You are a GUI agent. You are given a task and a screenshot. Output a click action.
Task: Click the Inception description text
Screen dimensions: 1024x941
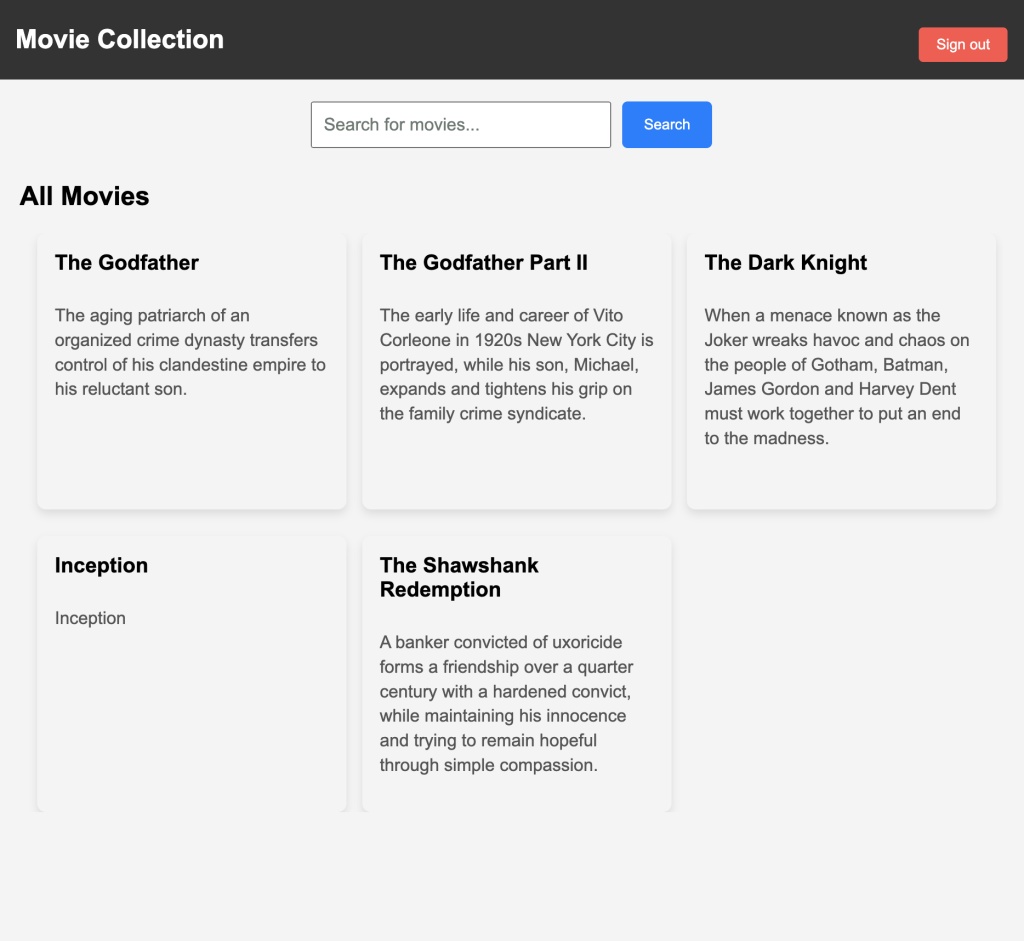pos(90,618)
